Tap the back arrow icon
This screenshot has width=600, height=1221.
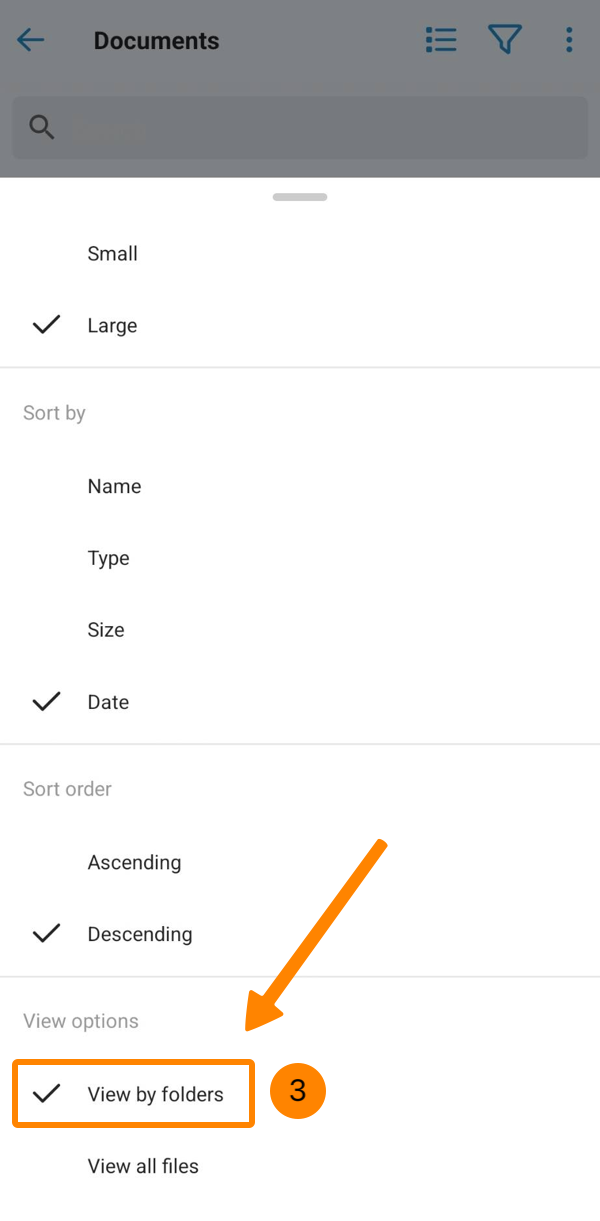pos(31,40)
